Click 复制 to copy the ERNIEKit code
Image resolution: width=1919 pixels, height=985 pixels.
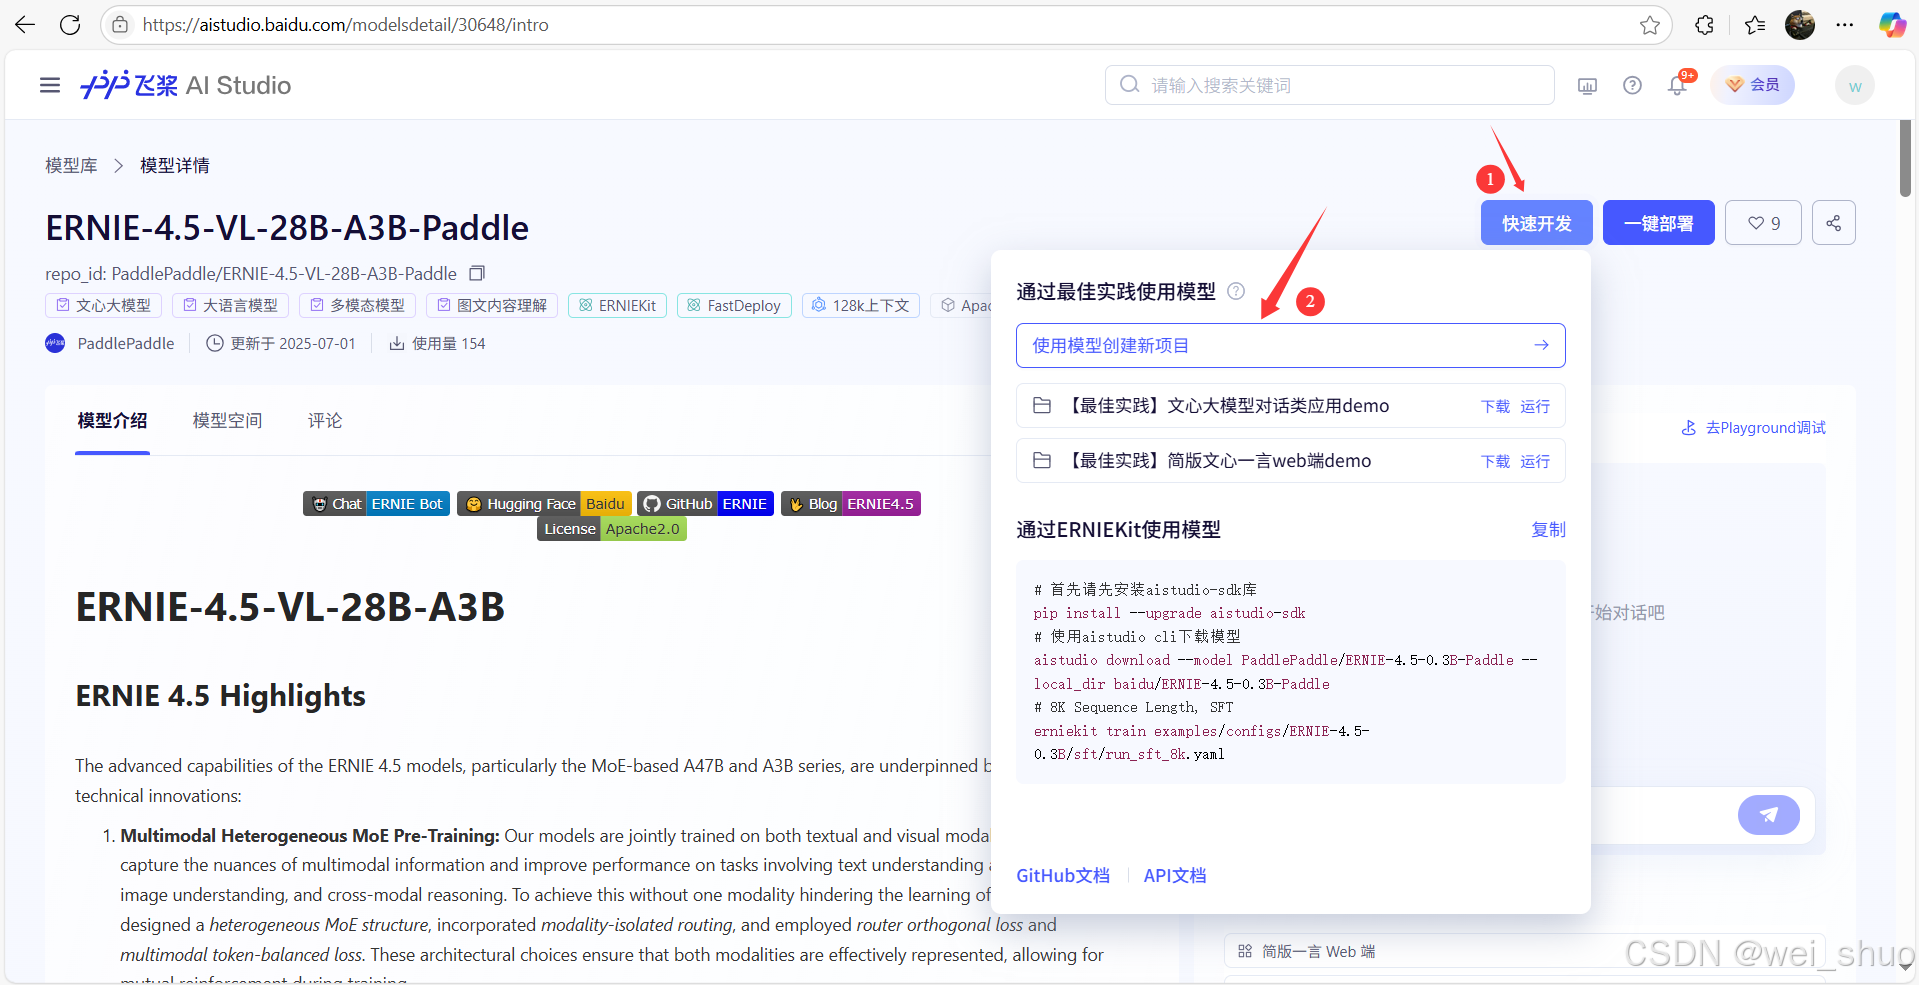click(1548, 529)
